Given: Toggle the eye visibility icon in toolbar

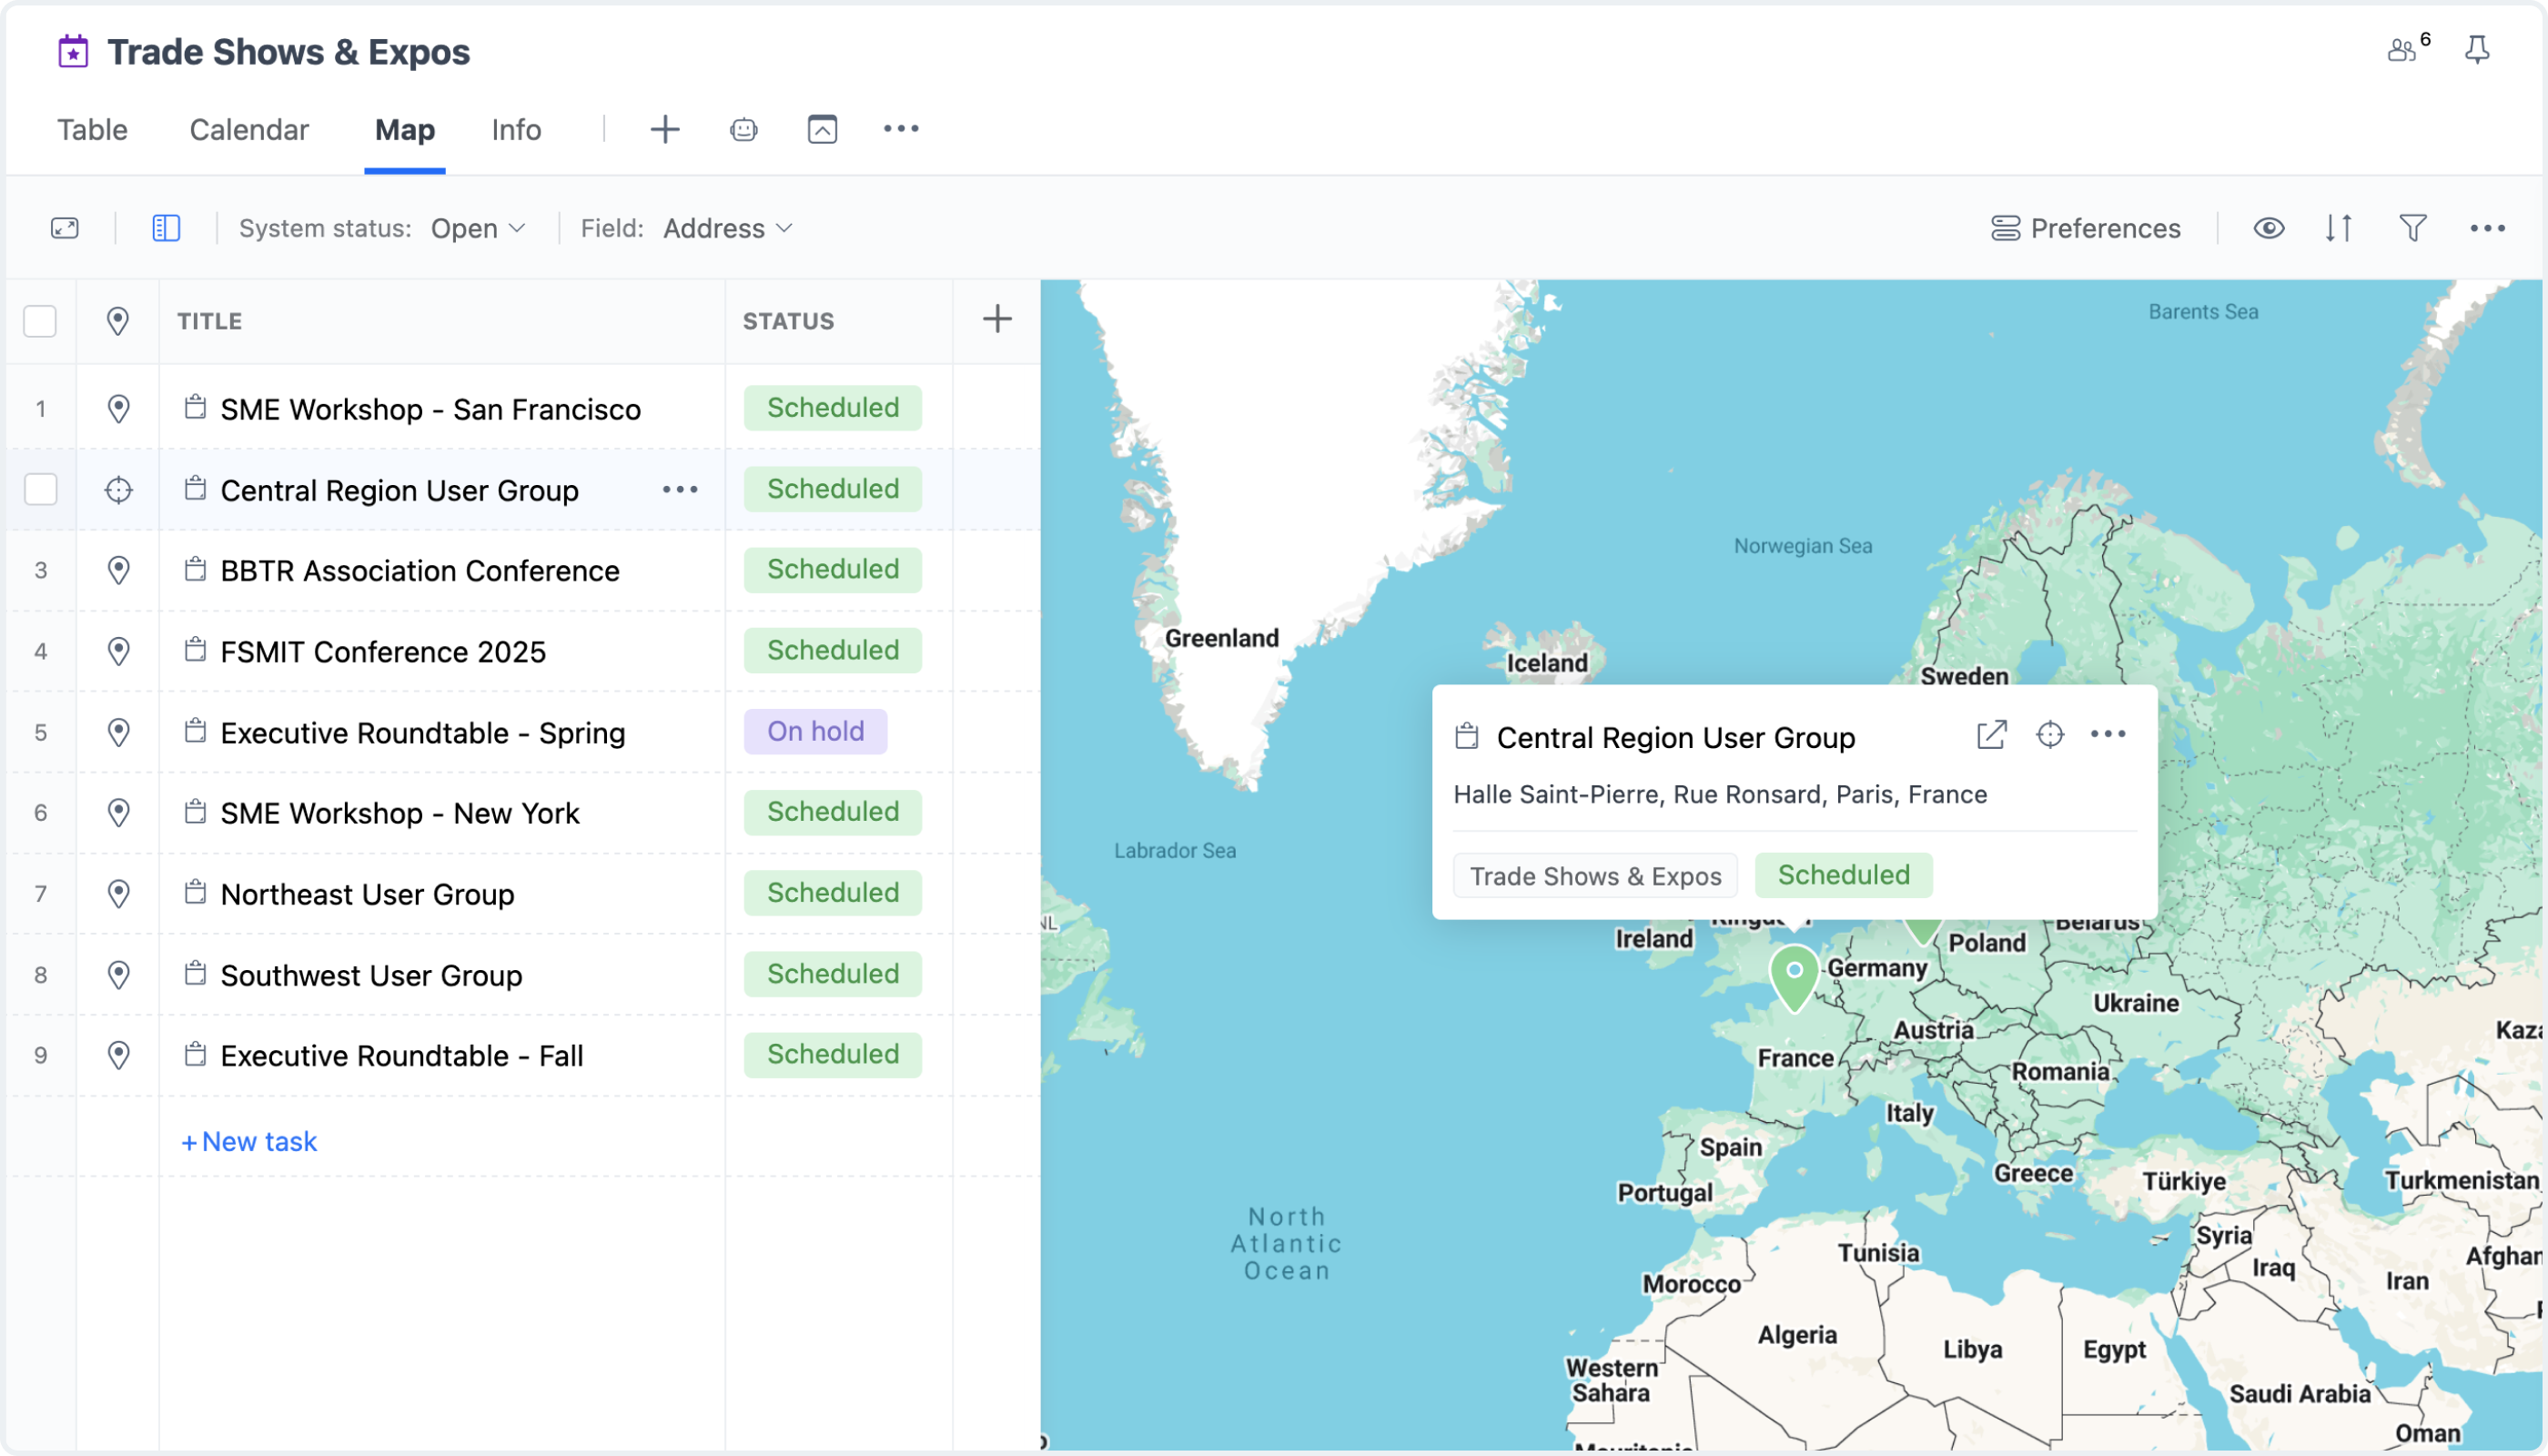Looking at the screenshot, I should pos(2268,228).
